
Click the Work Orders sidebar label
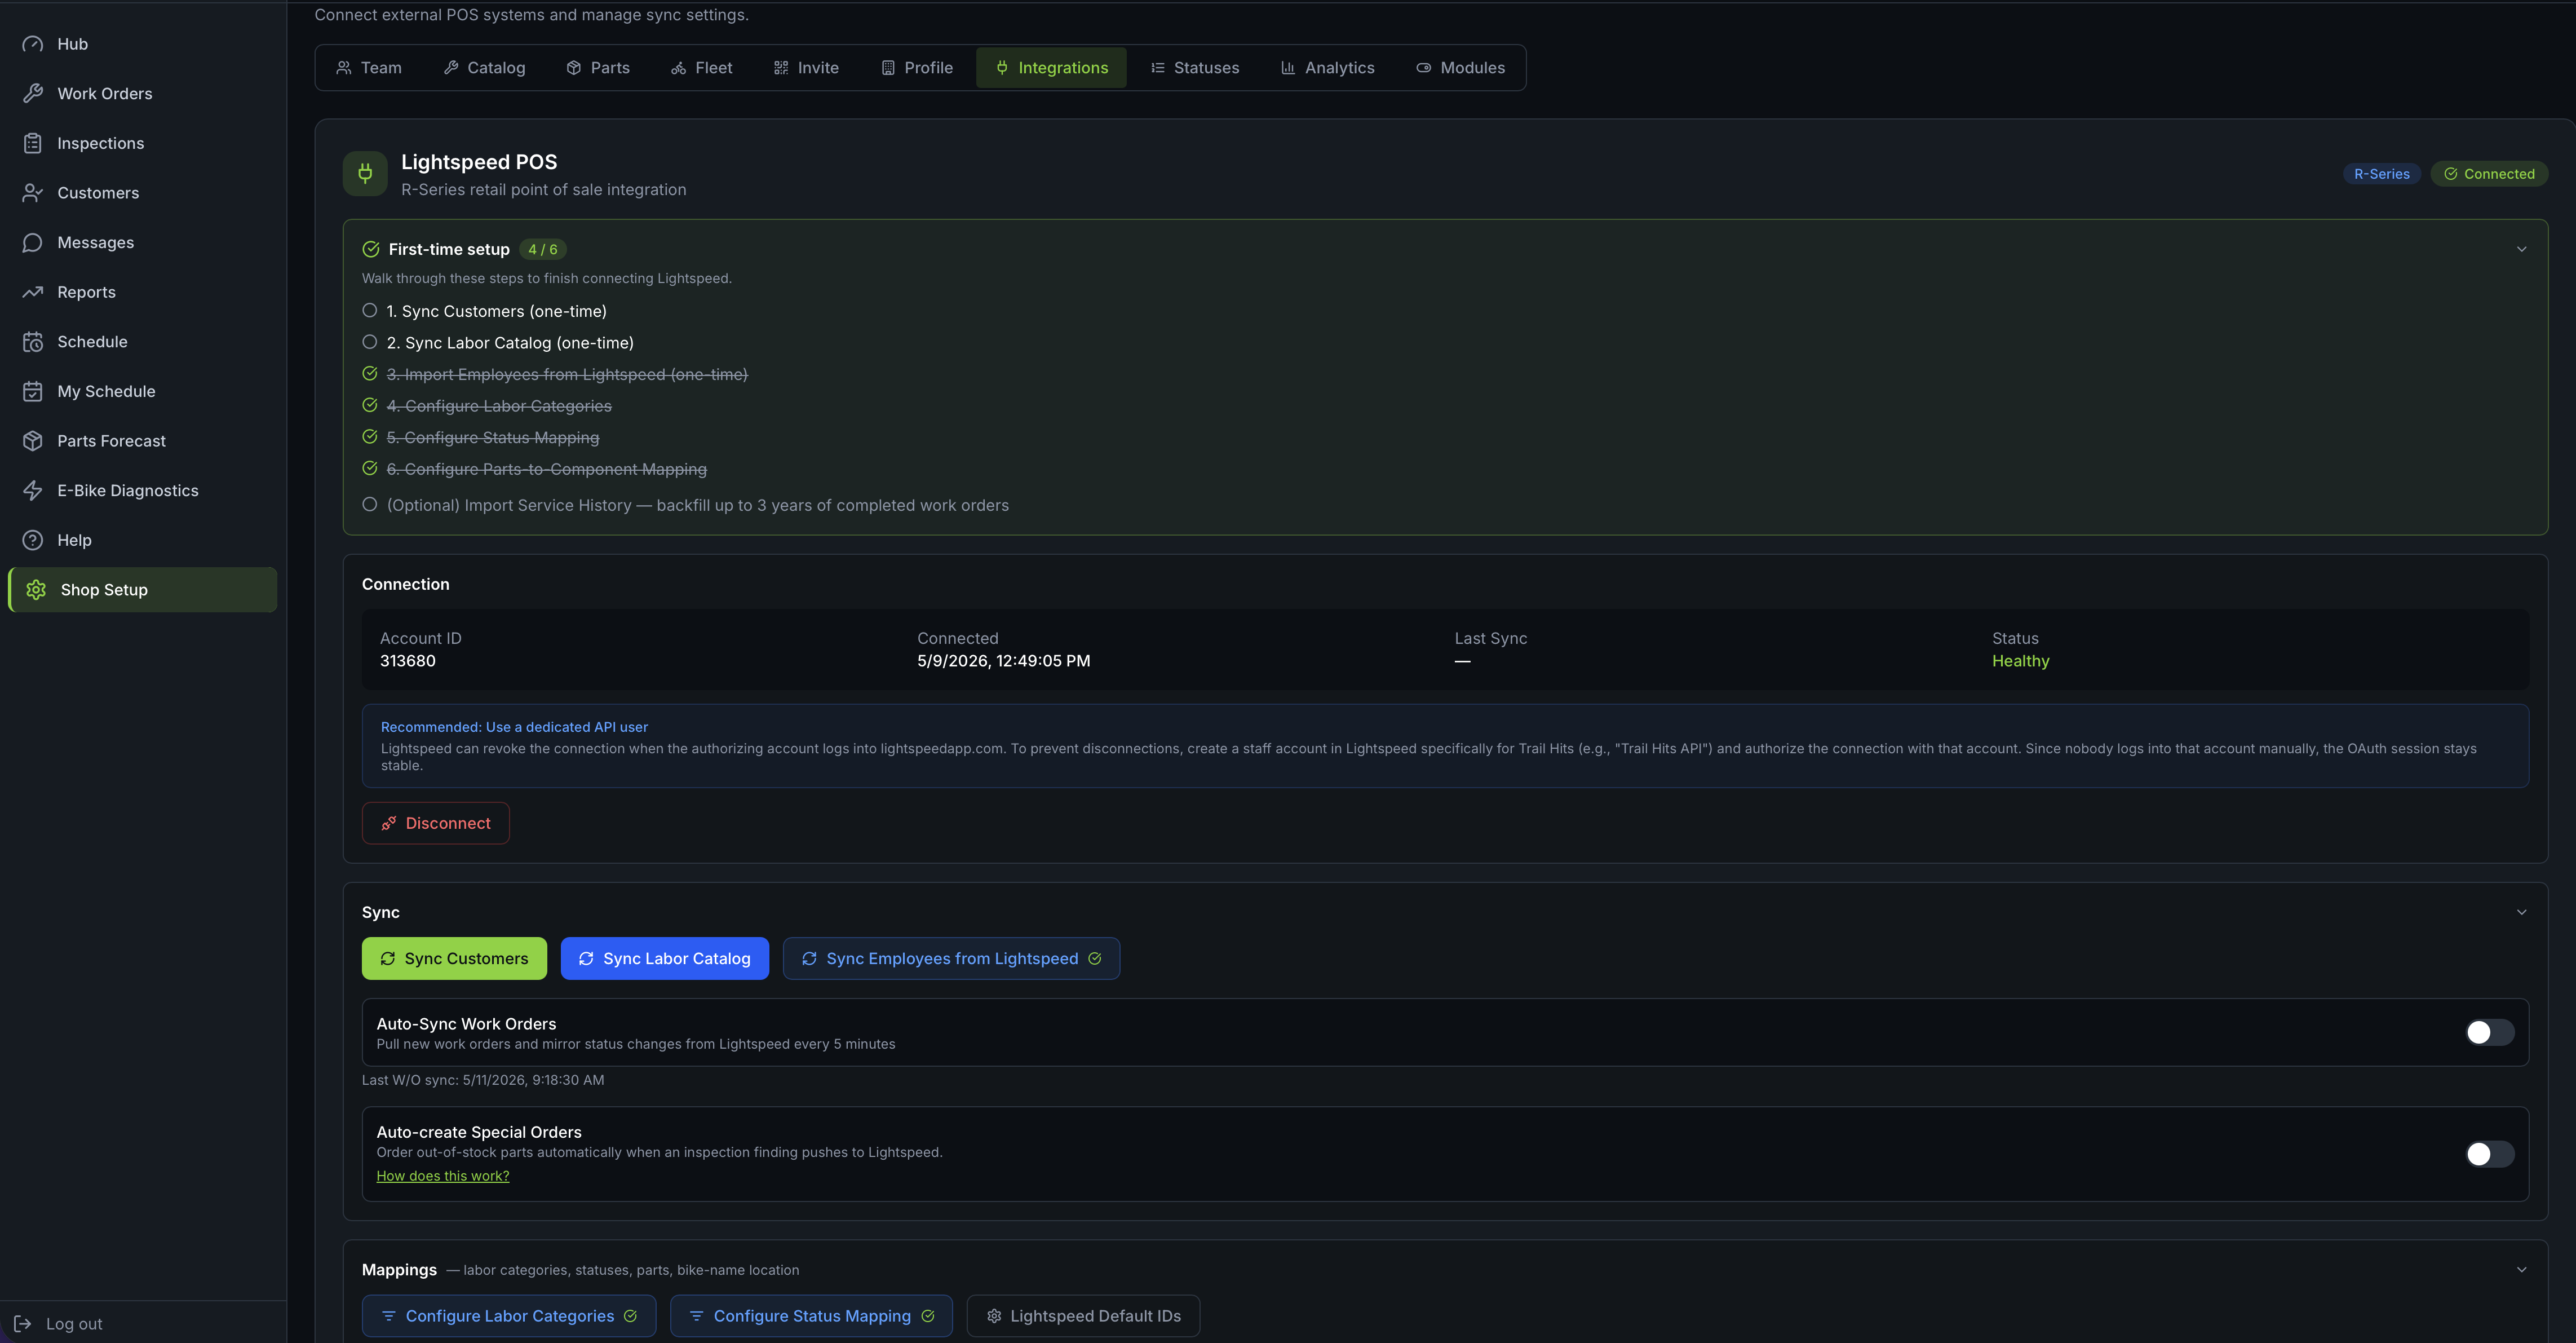point(105,93)
